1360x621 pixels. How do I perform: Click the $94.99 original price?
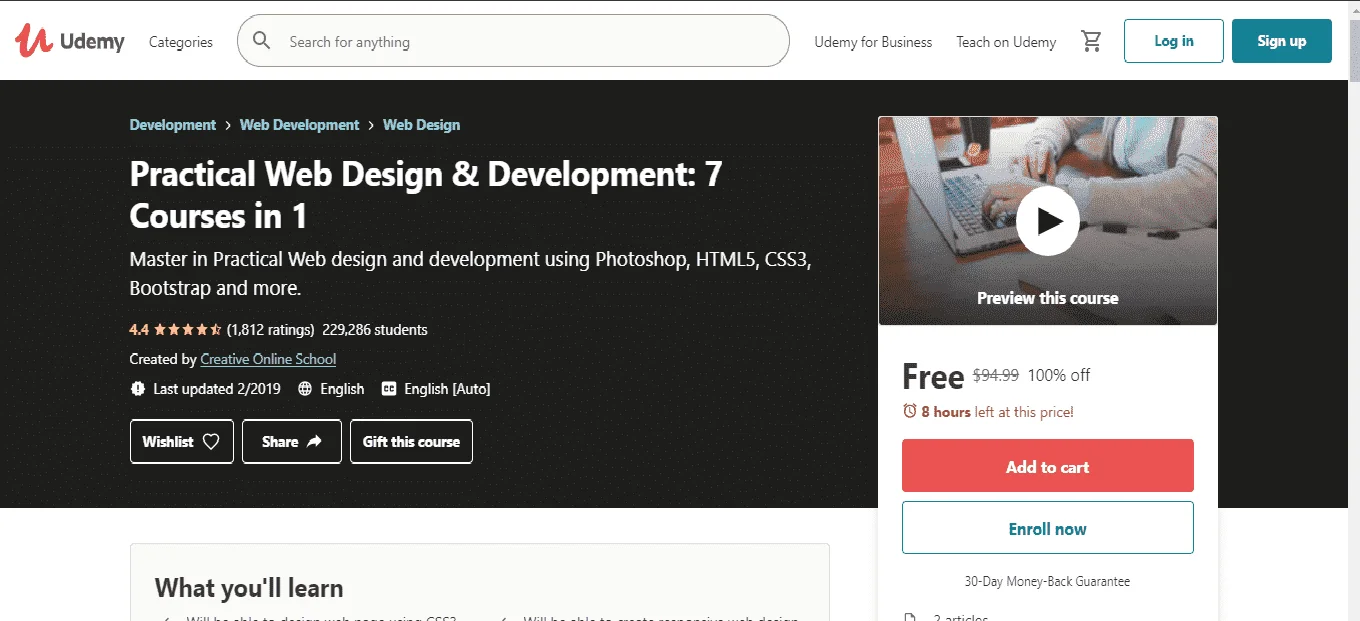point(996,376)
